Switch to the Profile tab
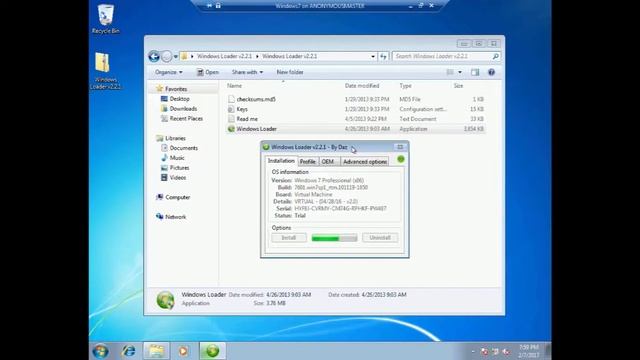The width and height of the screenshot is (640, 360). point(308,162)
